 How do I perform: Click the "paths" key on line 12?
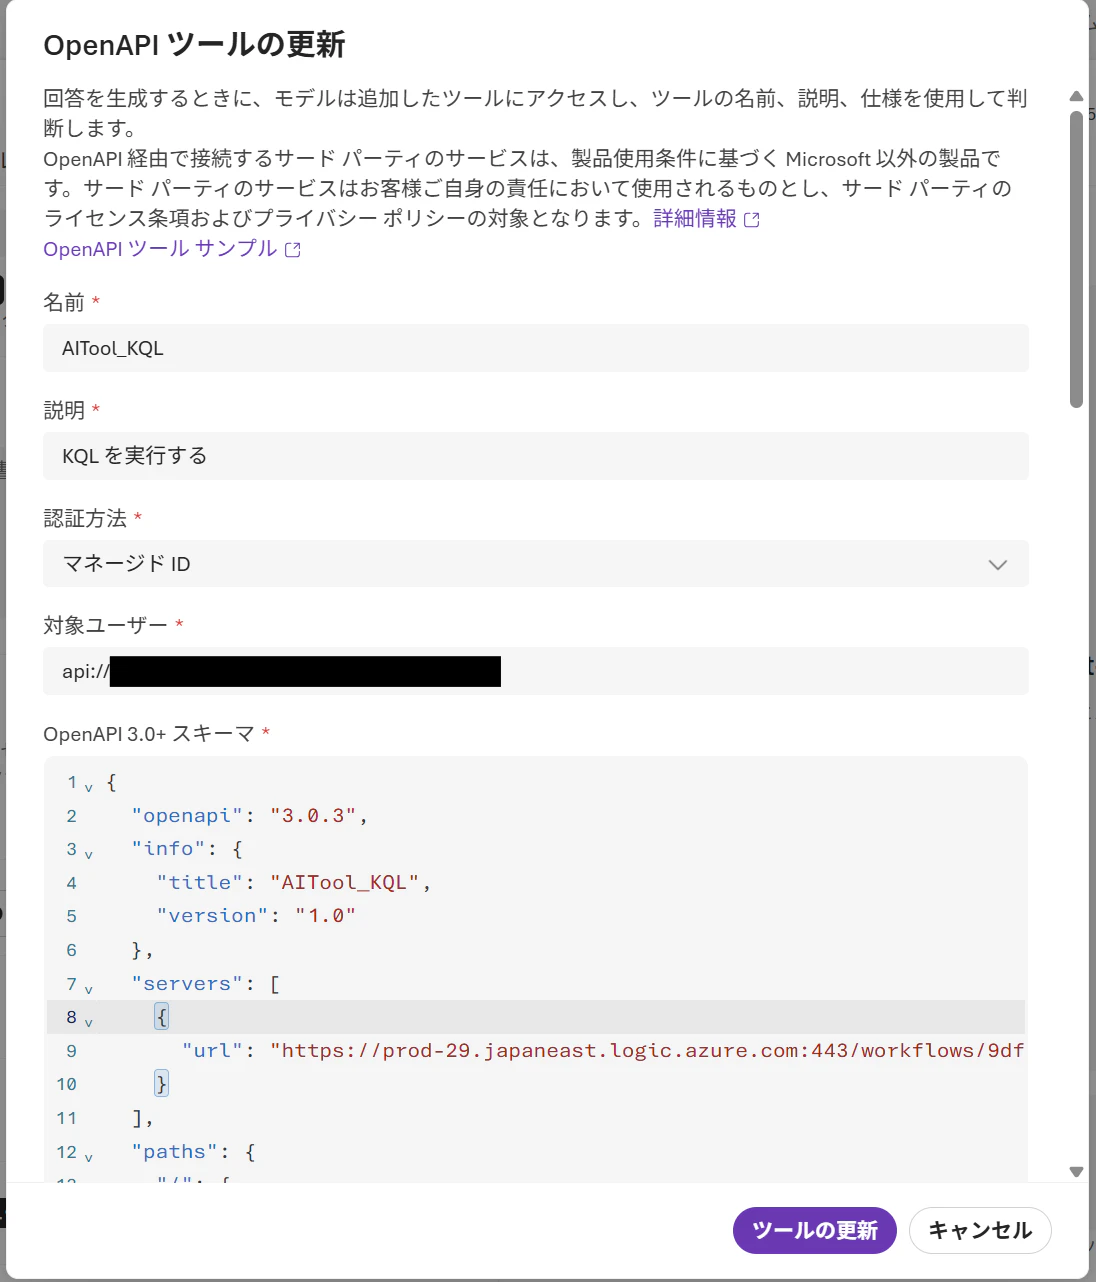[175, 1152]
